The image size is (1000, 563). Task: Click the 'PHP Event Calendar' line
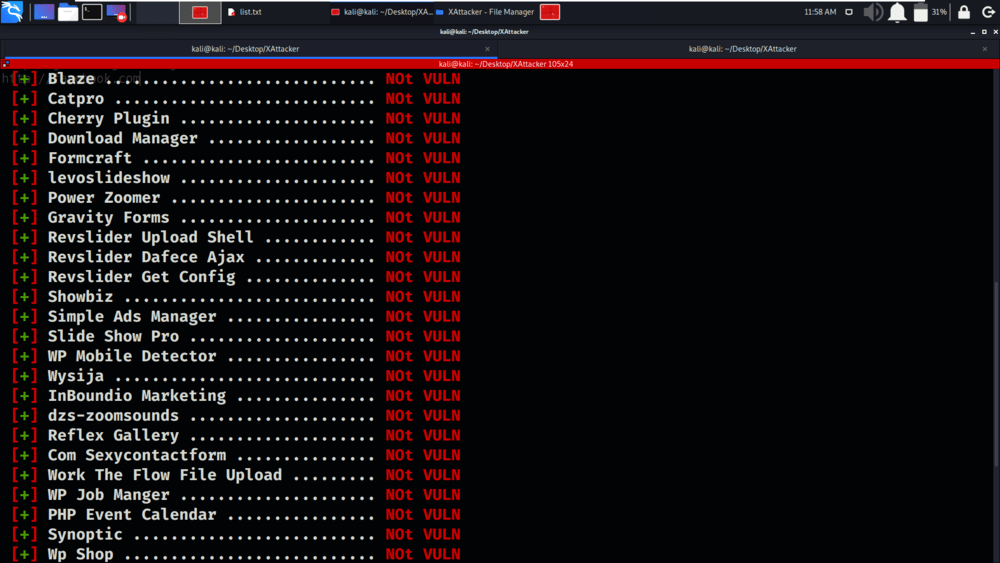pos(236,515)
